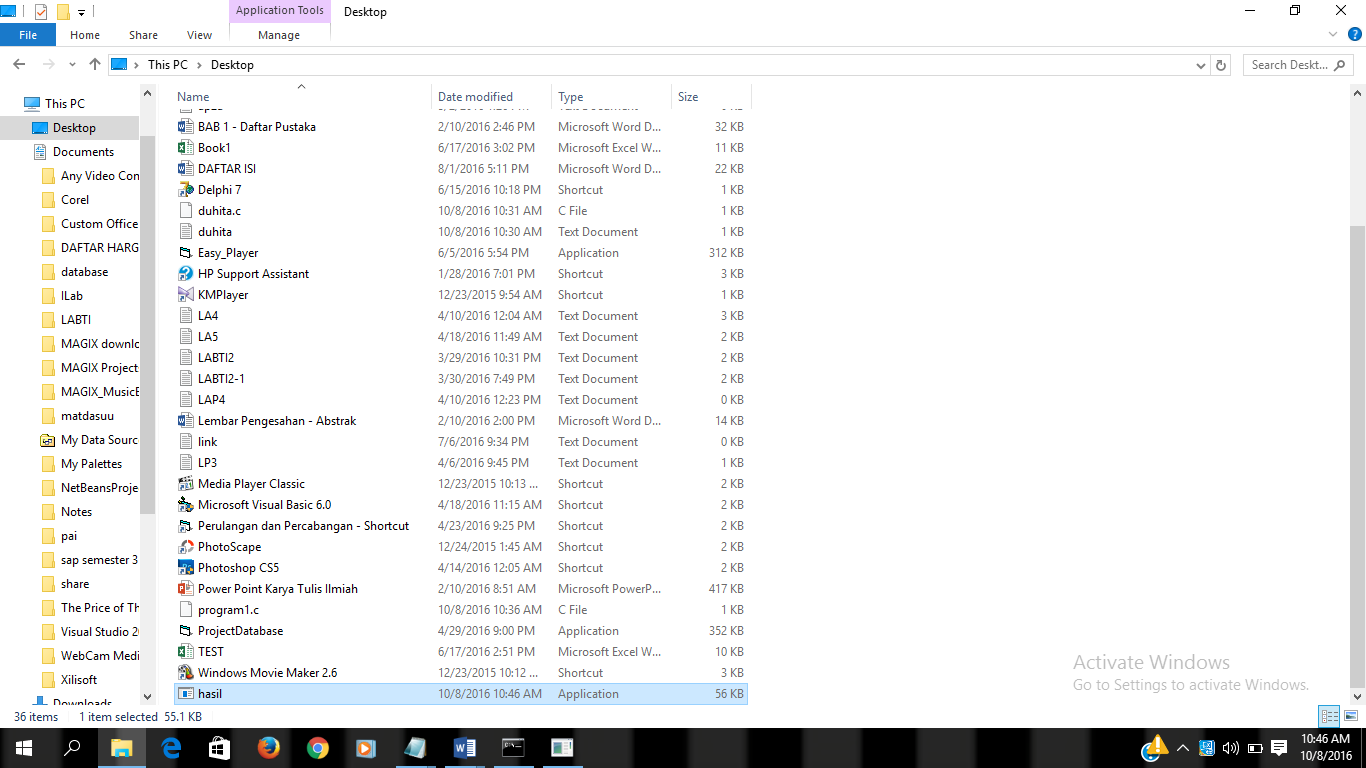Click the Windows Store taskbar icon

pyautogui.click(x=219, y=747)
